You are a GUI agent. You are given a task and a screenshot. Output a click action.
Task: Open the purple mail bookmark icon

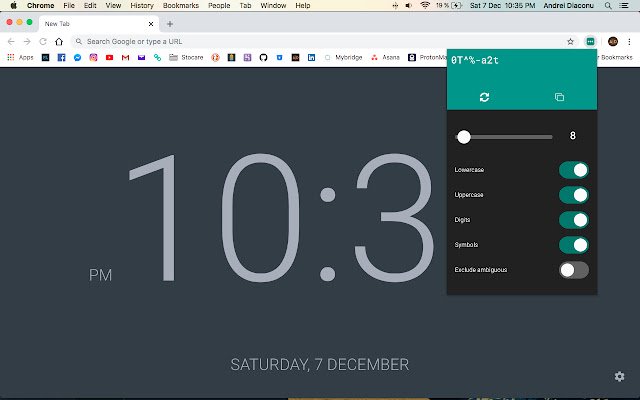point(141,58)
